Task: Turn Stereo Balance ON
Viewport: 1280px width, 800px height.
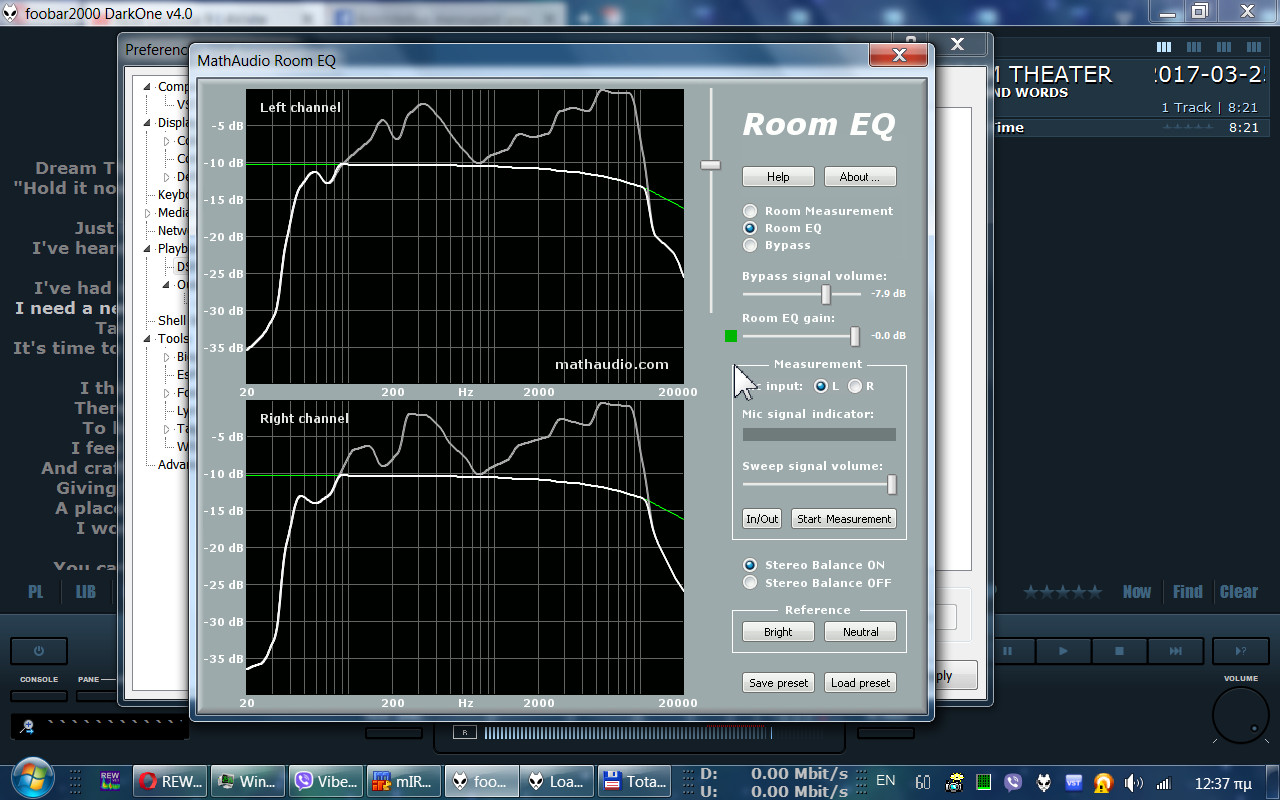Action: point(750,565)
